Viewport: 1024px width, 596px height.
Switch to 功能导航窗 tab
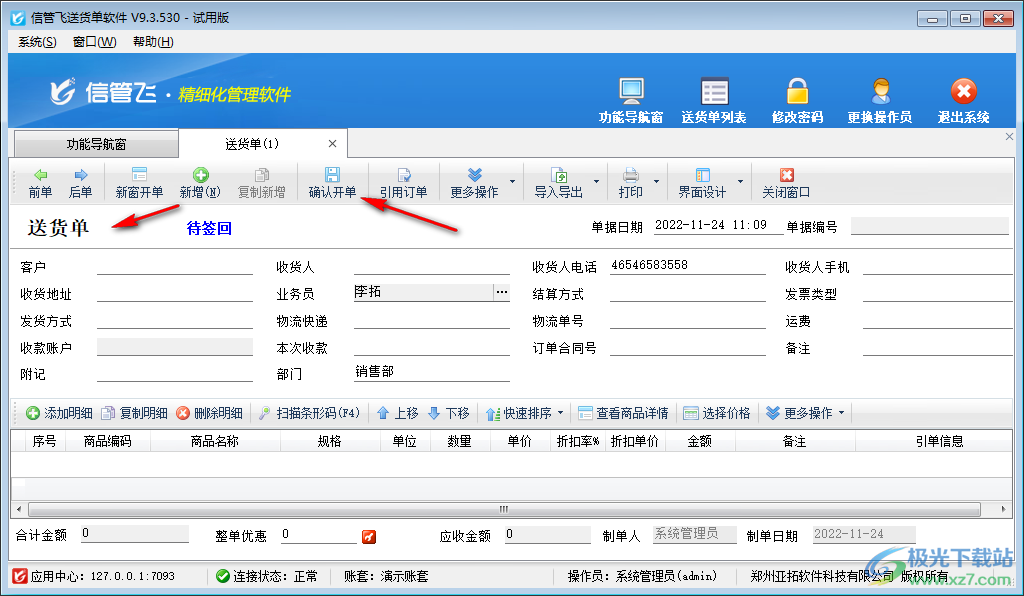click(x=96, y=144)
